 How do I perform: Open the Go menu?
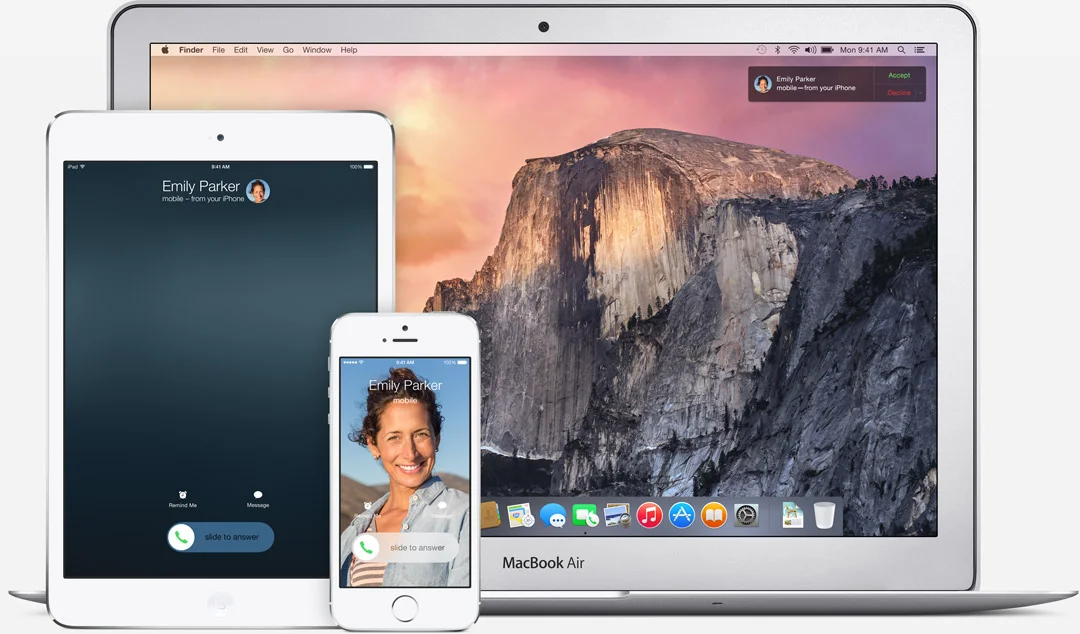(288, 50)
